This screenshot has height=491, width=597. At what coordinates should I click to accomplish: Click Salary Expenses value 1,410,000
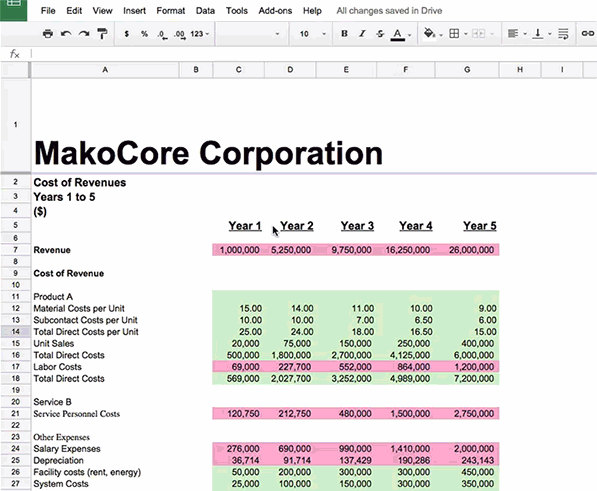tap(410, 449)
